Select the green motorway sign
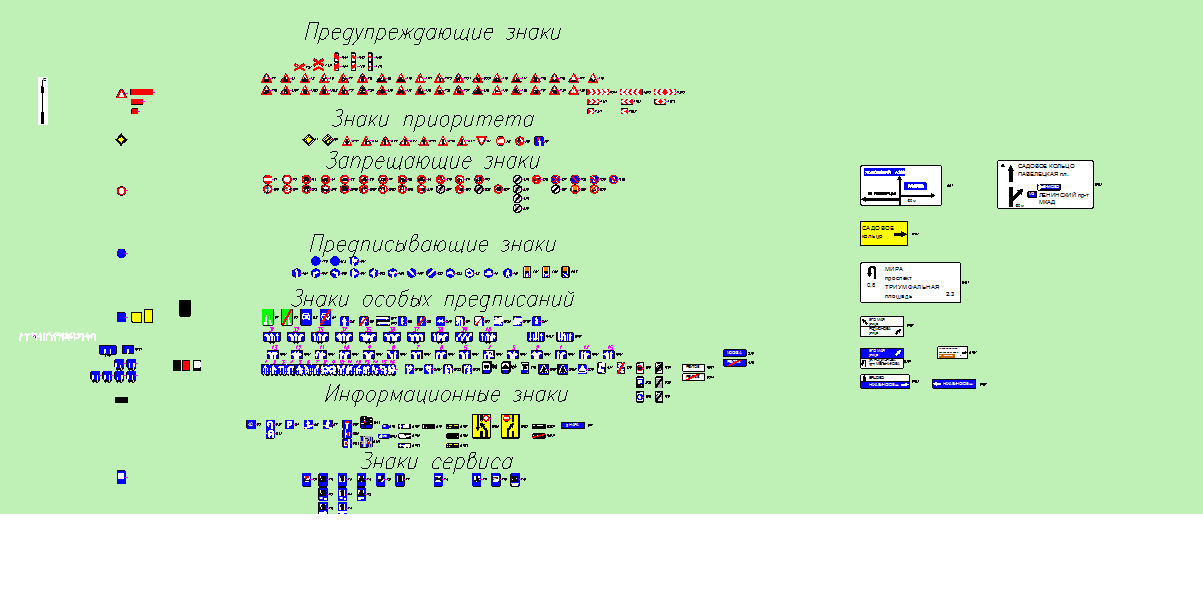The width and height of the screenshot is (1203, 600). tap(267, 317)
